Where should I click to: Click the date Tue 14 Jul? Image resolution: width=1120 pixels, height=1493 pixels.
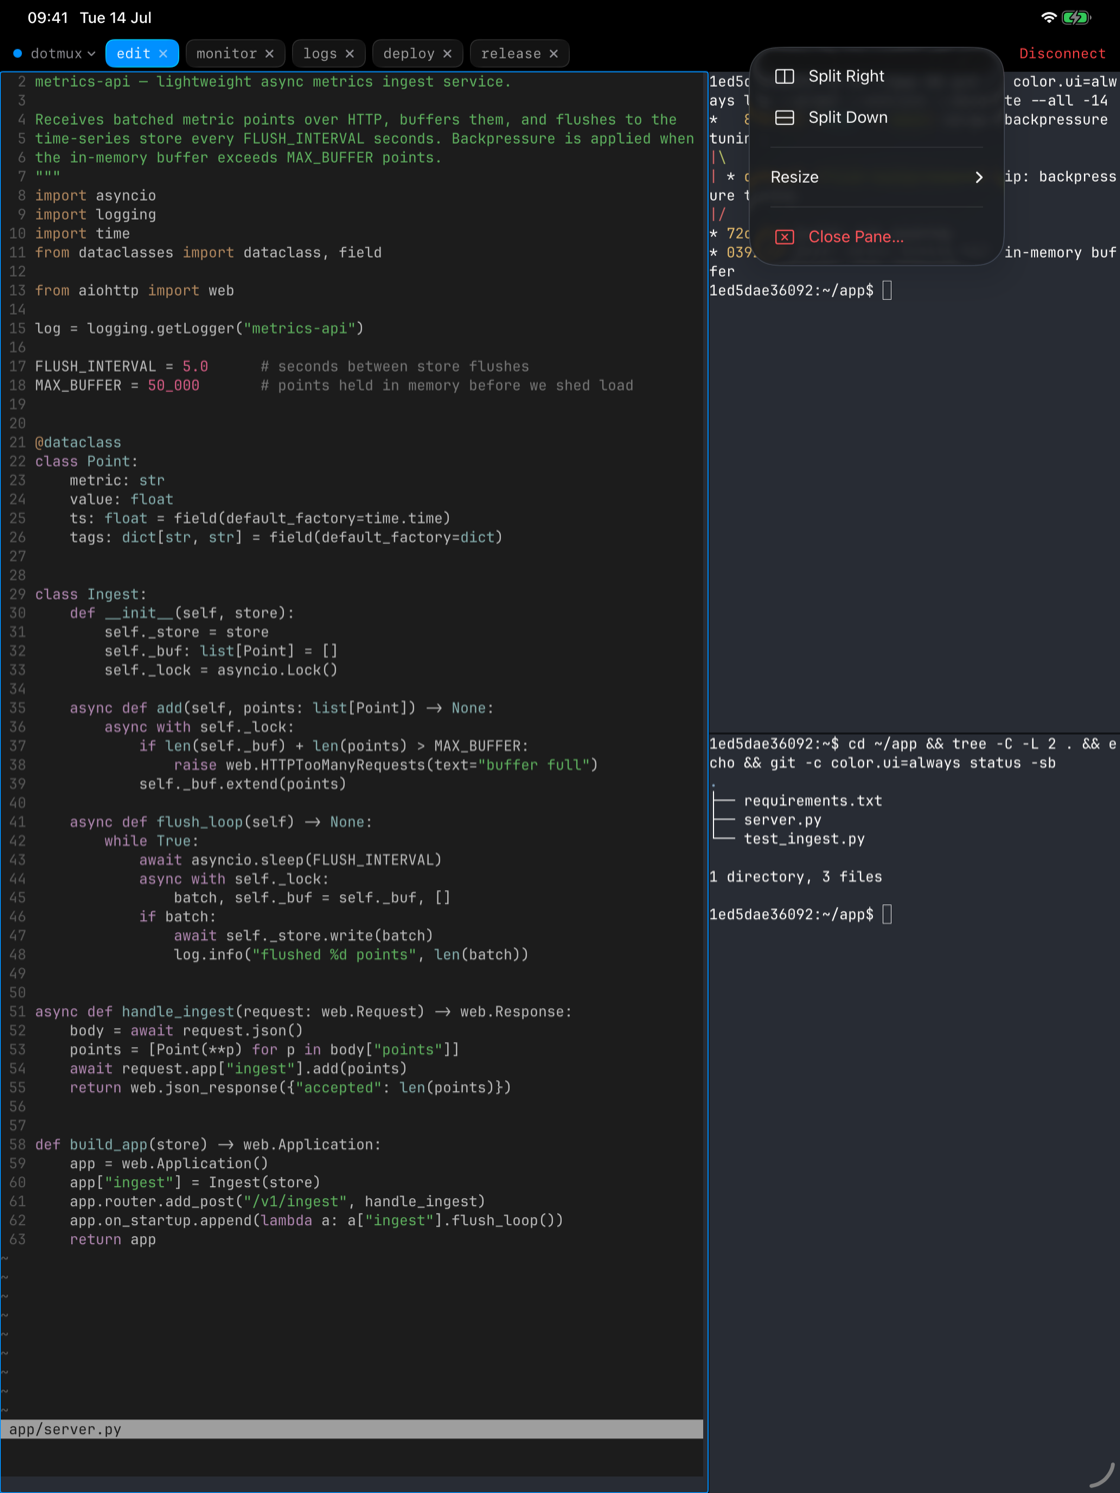115,17
